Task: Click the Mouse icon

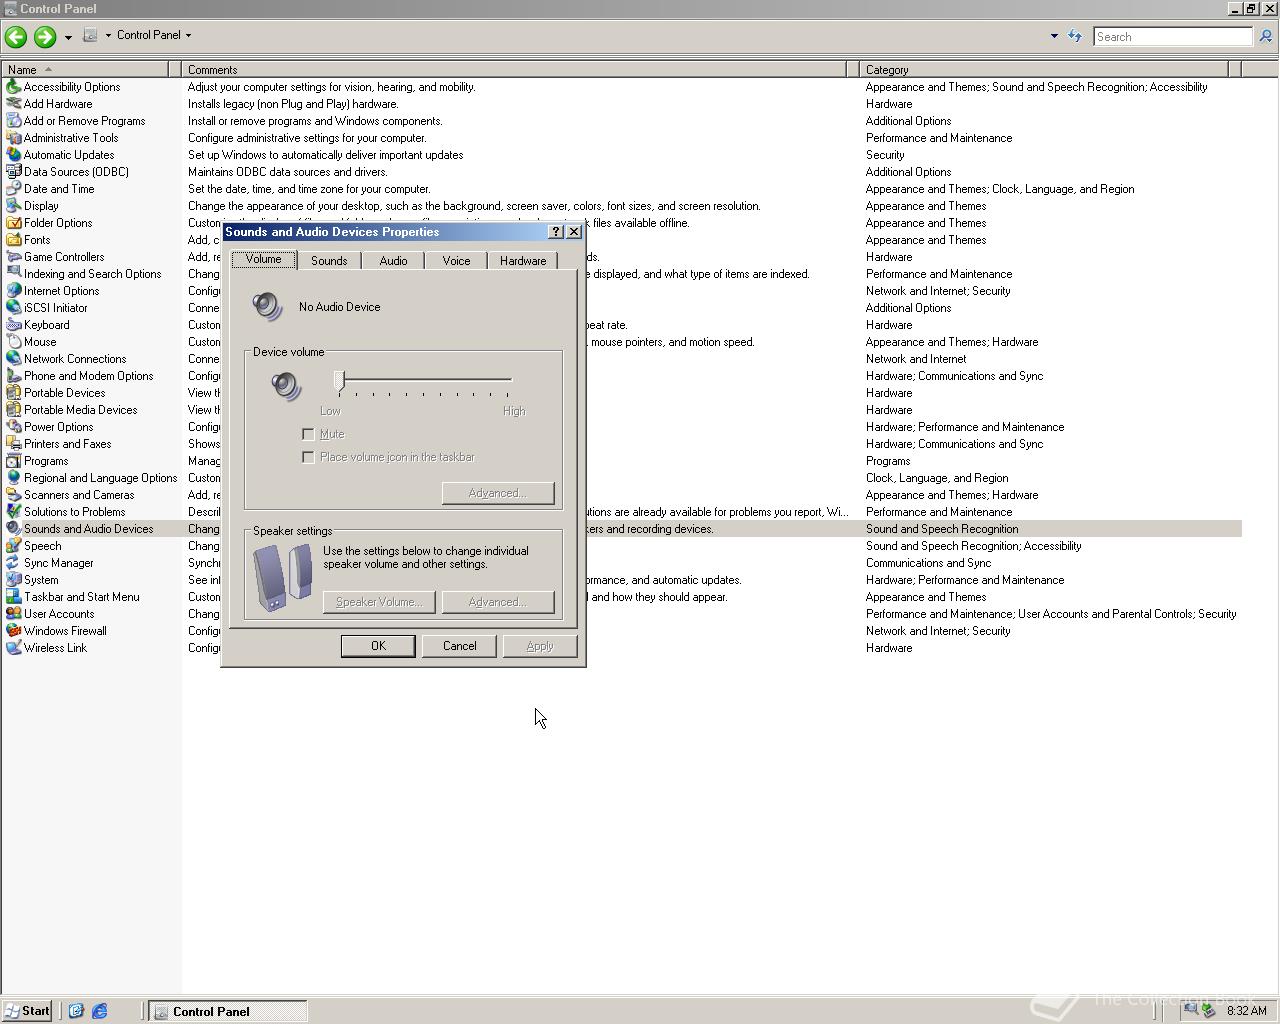Action: pos(13,342)
